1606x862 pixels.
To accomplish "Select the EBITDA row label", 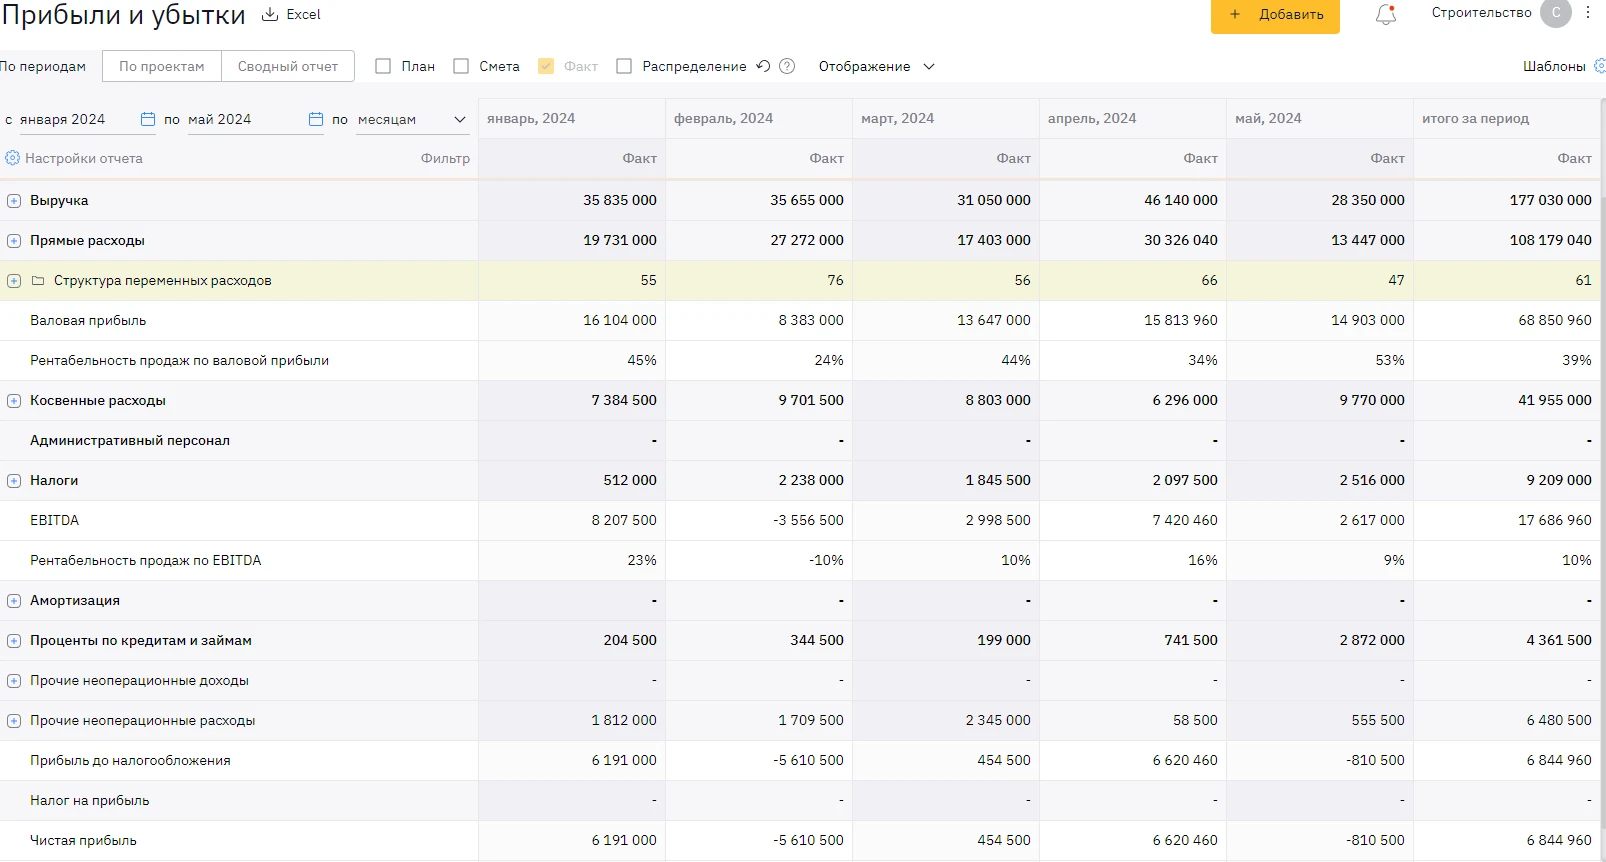I will 55,520.
